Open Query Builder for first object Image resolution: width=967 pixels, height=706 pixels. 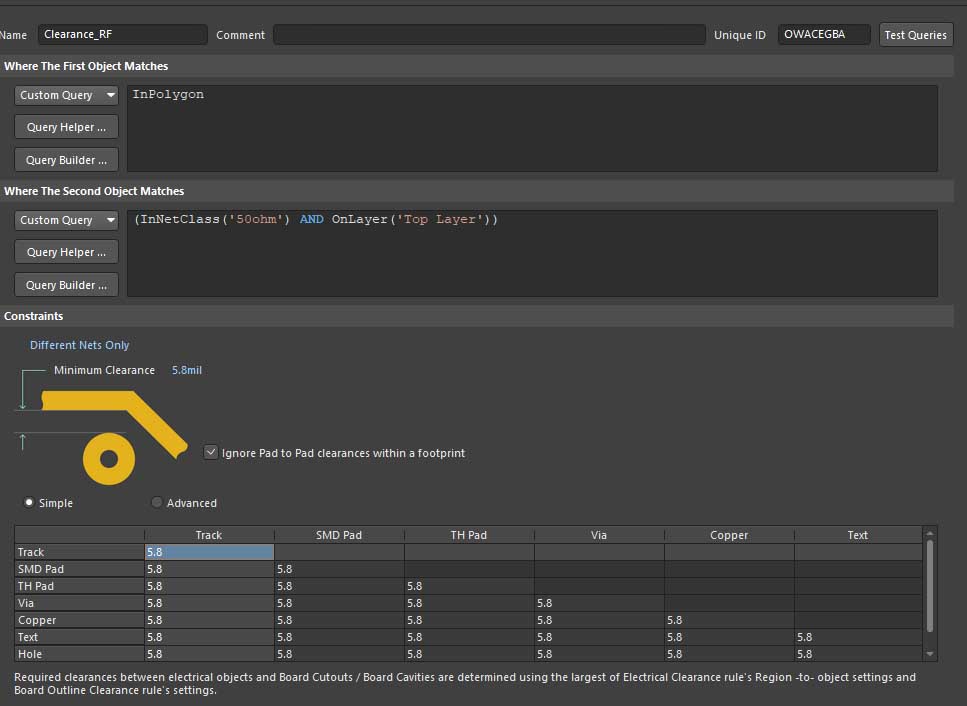coord(66,160)
